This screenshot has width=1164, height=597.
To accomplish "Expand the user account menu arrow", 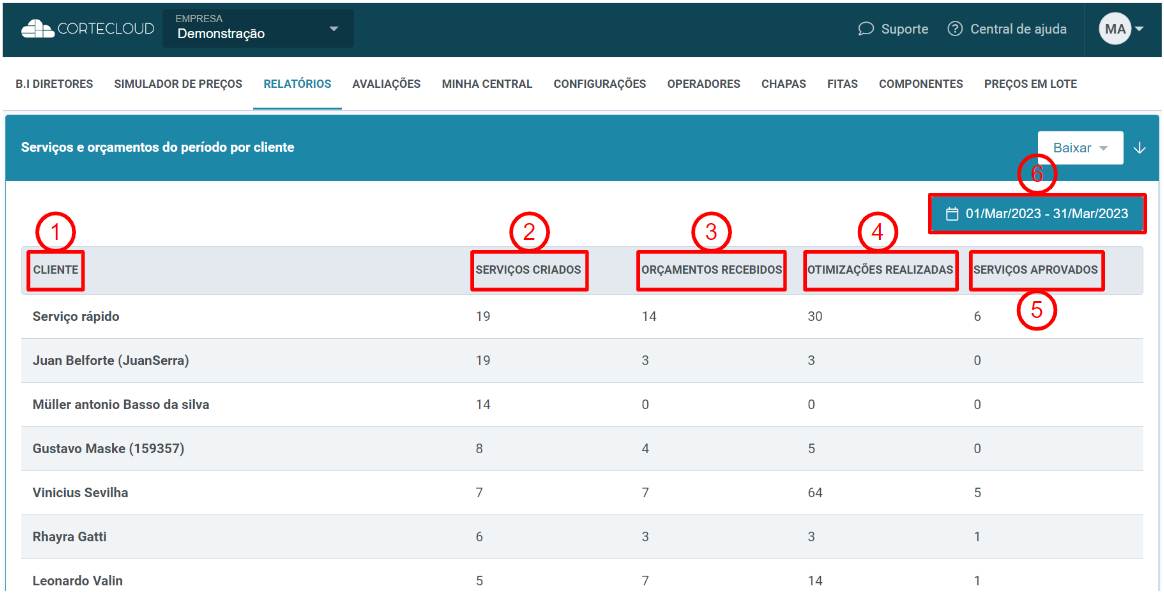I will (1139, 29).
